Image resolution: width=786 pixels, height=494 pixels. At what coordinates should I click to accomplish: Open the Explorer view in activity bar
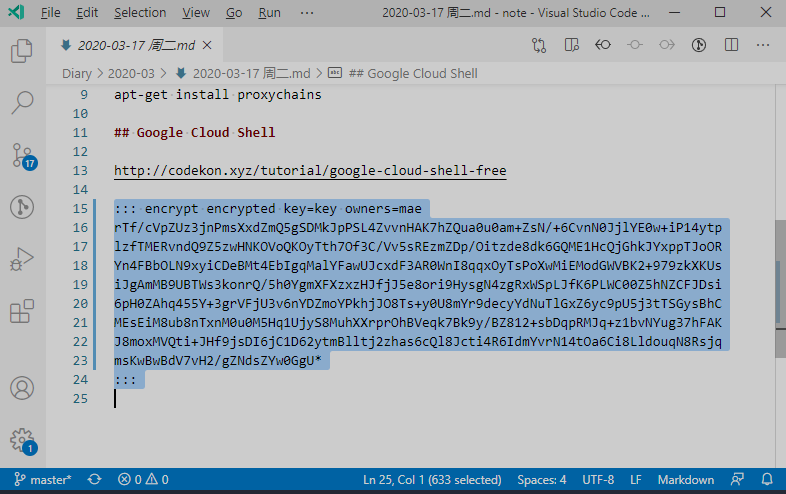point(22,51)
